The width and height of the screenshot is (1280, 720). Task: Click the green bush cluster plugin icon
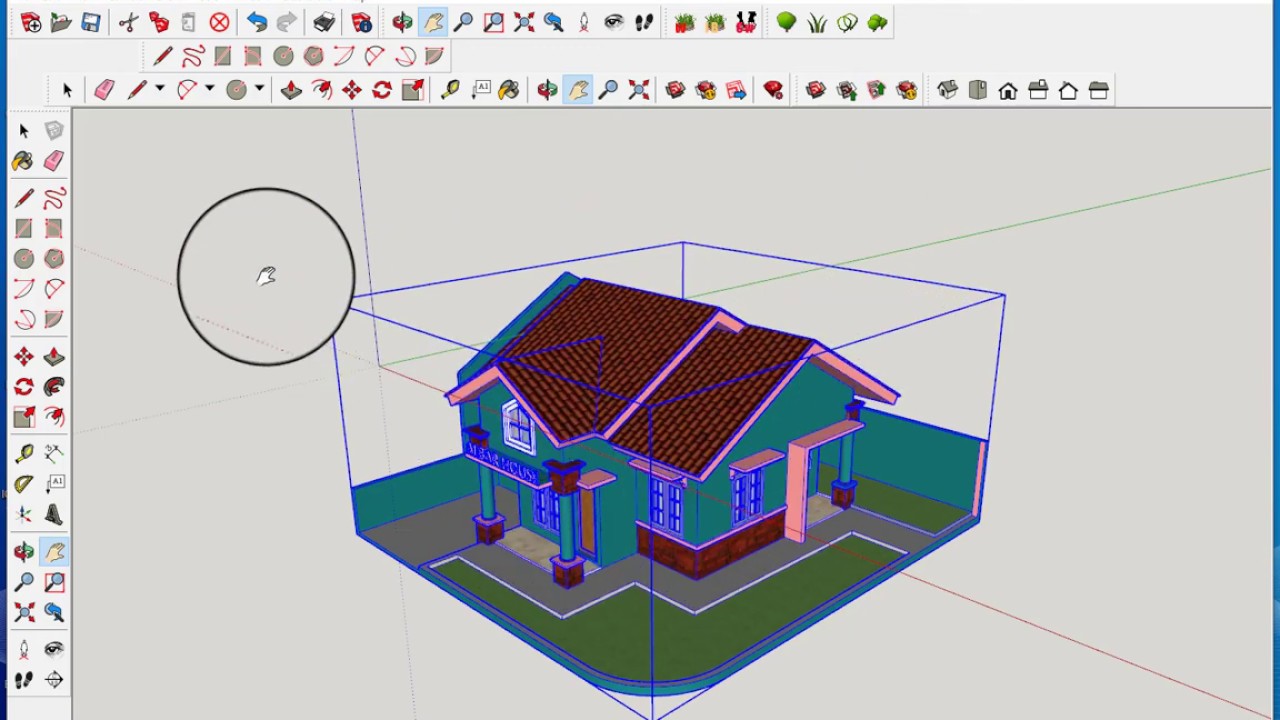(x=877, y=22)
